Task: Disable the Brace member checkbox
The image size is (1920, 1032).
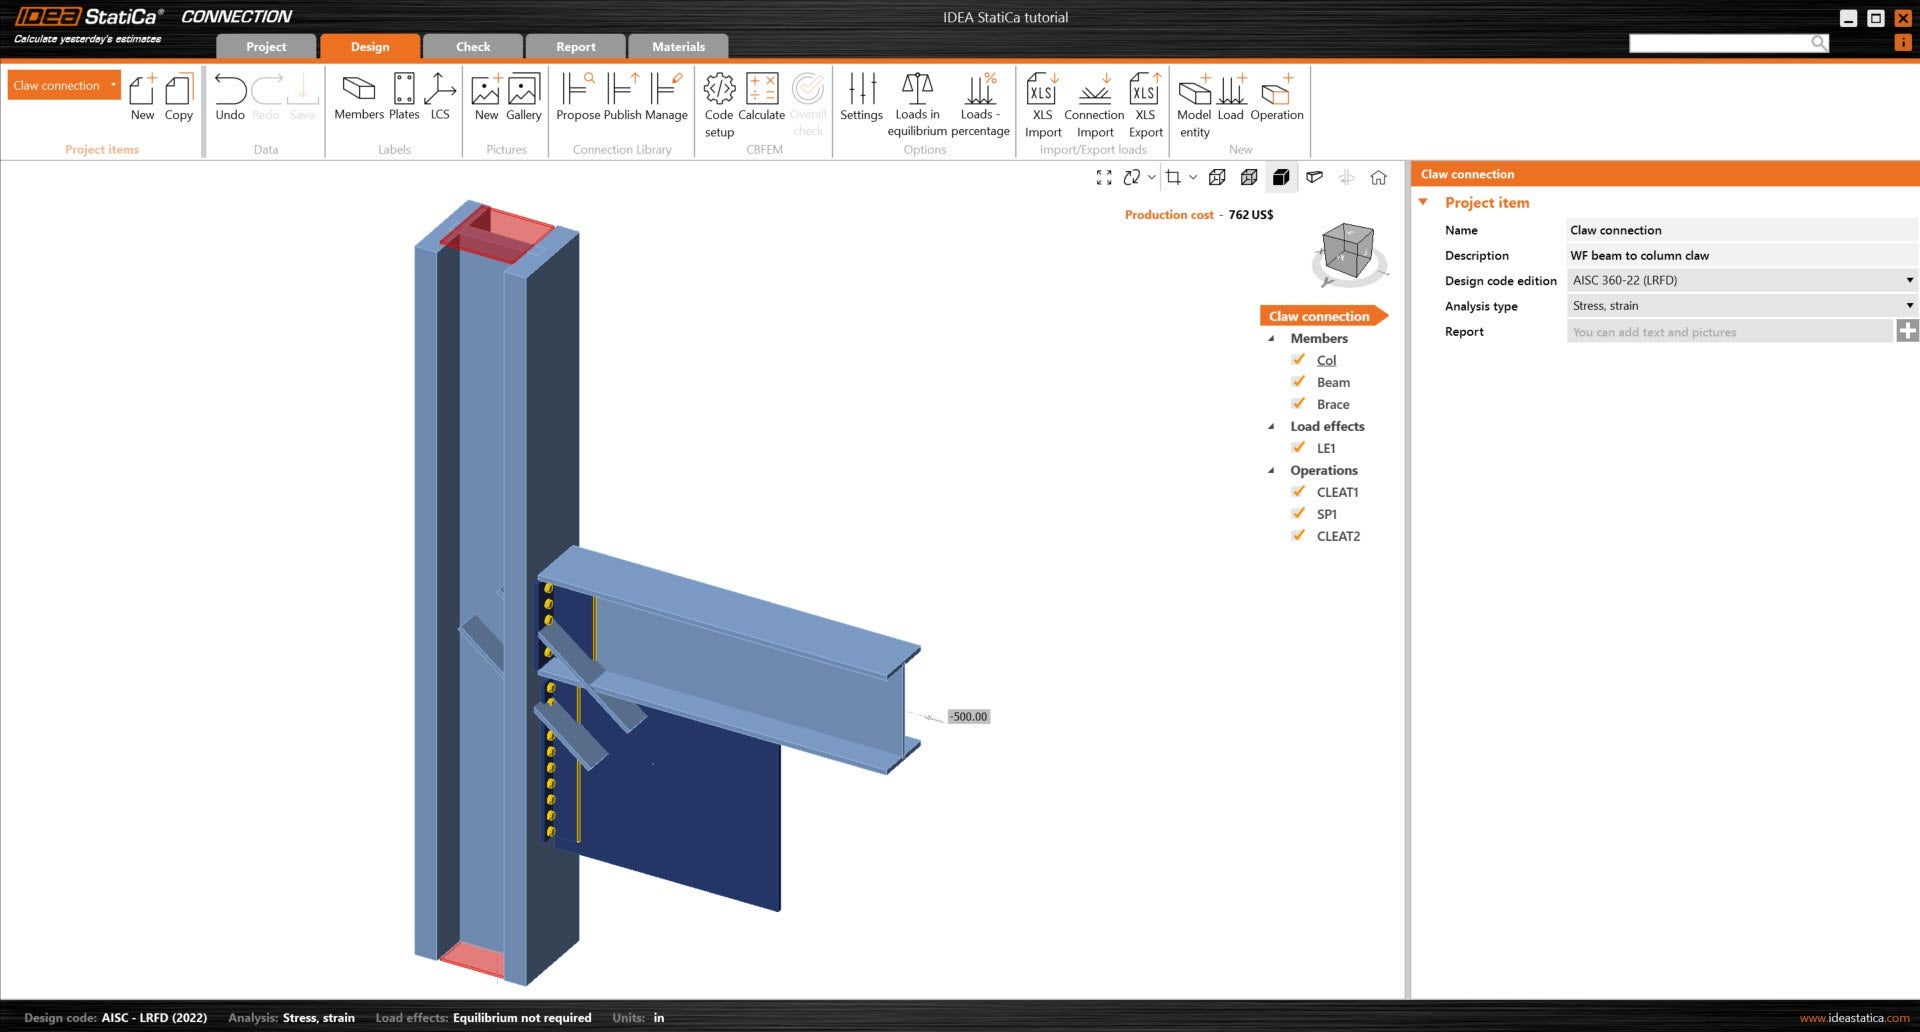Action: (1298, 404)
